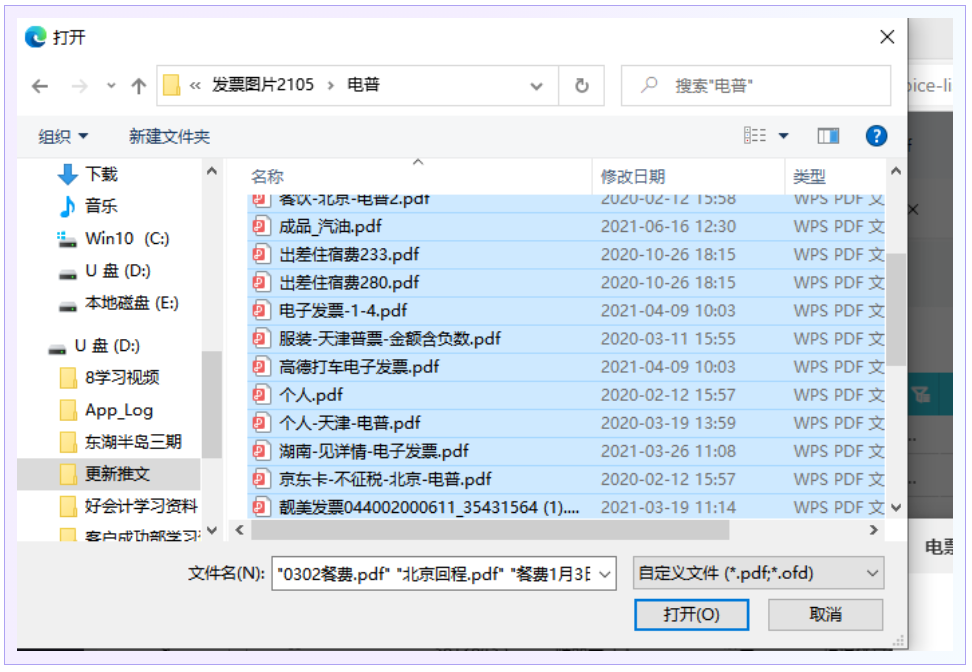This screenshot has width=972, height=672.
Task: Select Win10 (C:) drive
Action: pos(126,238)
